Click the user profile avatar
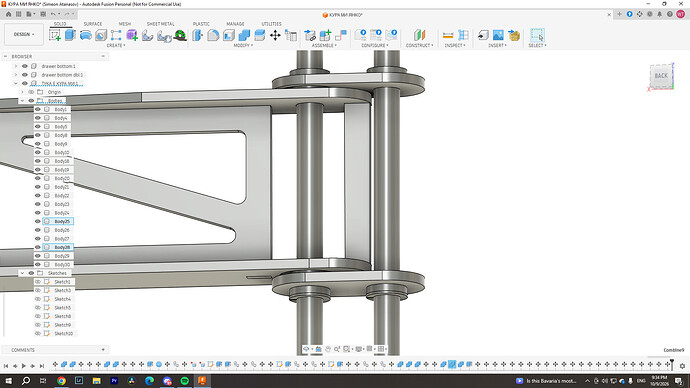Viewport: 690px width, 388px height. click(x=681, y=14)
